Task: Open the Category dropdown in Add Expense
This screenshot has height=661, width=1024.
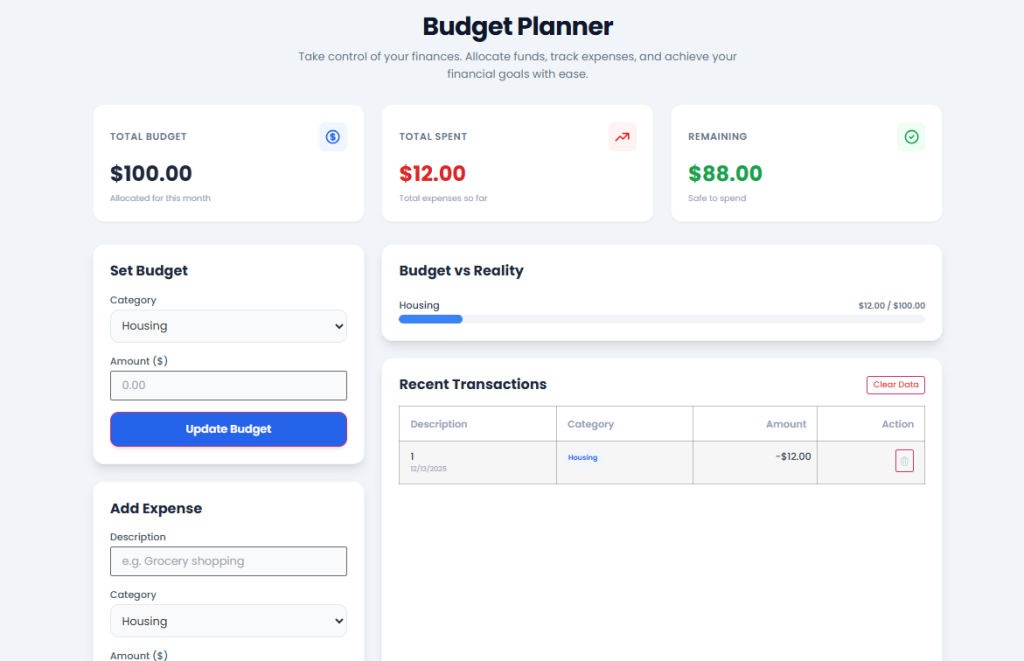Action: [x=228, y=620]
